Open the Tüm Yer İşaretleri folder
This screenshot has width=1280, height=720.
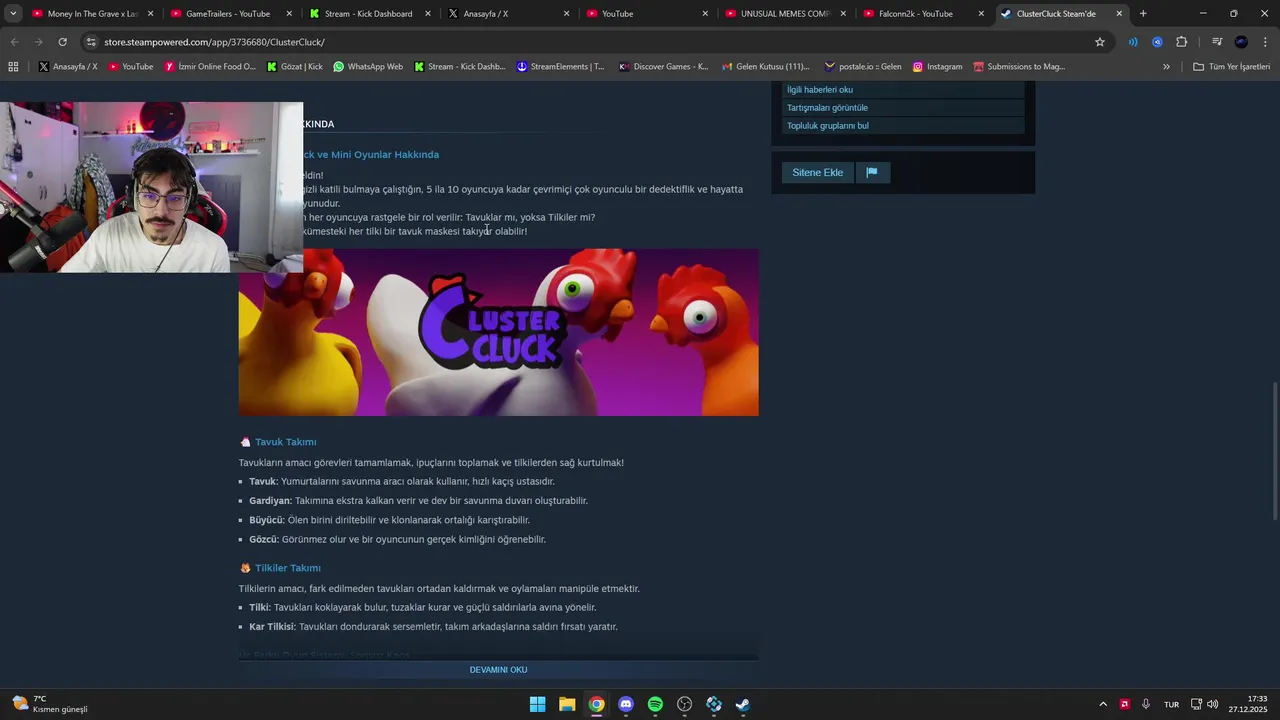tap(1231, 67)
